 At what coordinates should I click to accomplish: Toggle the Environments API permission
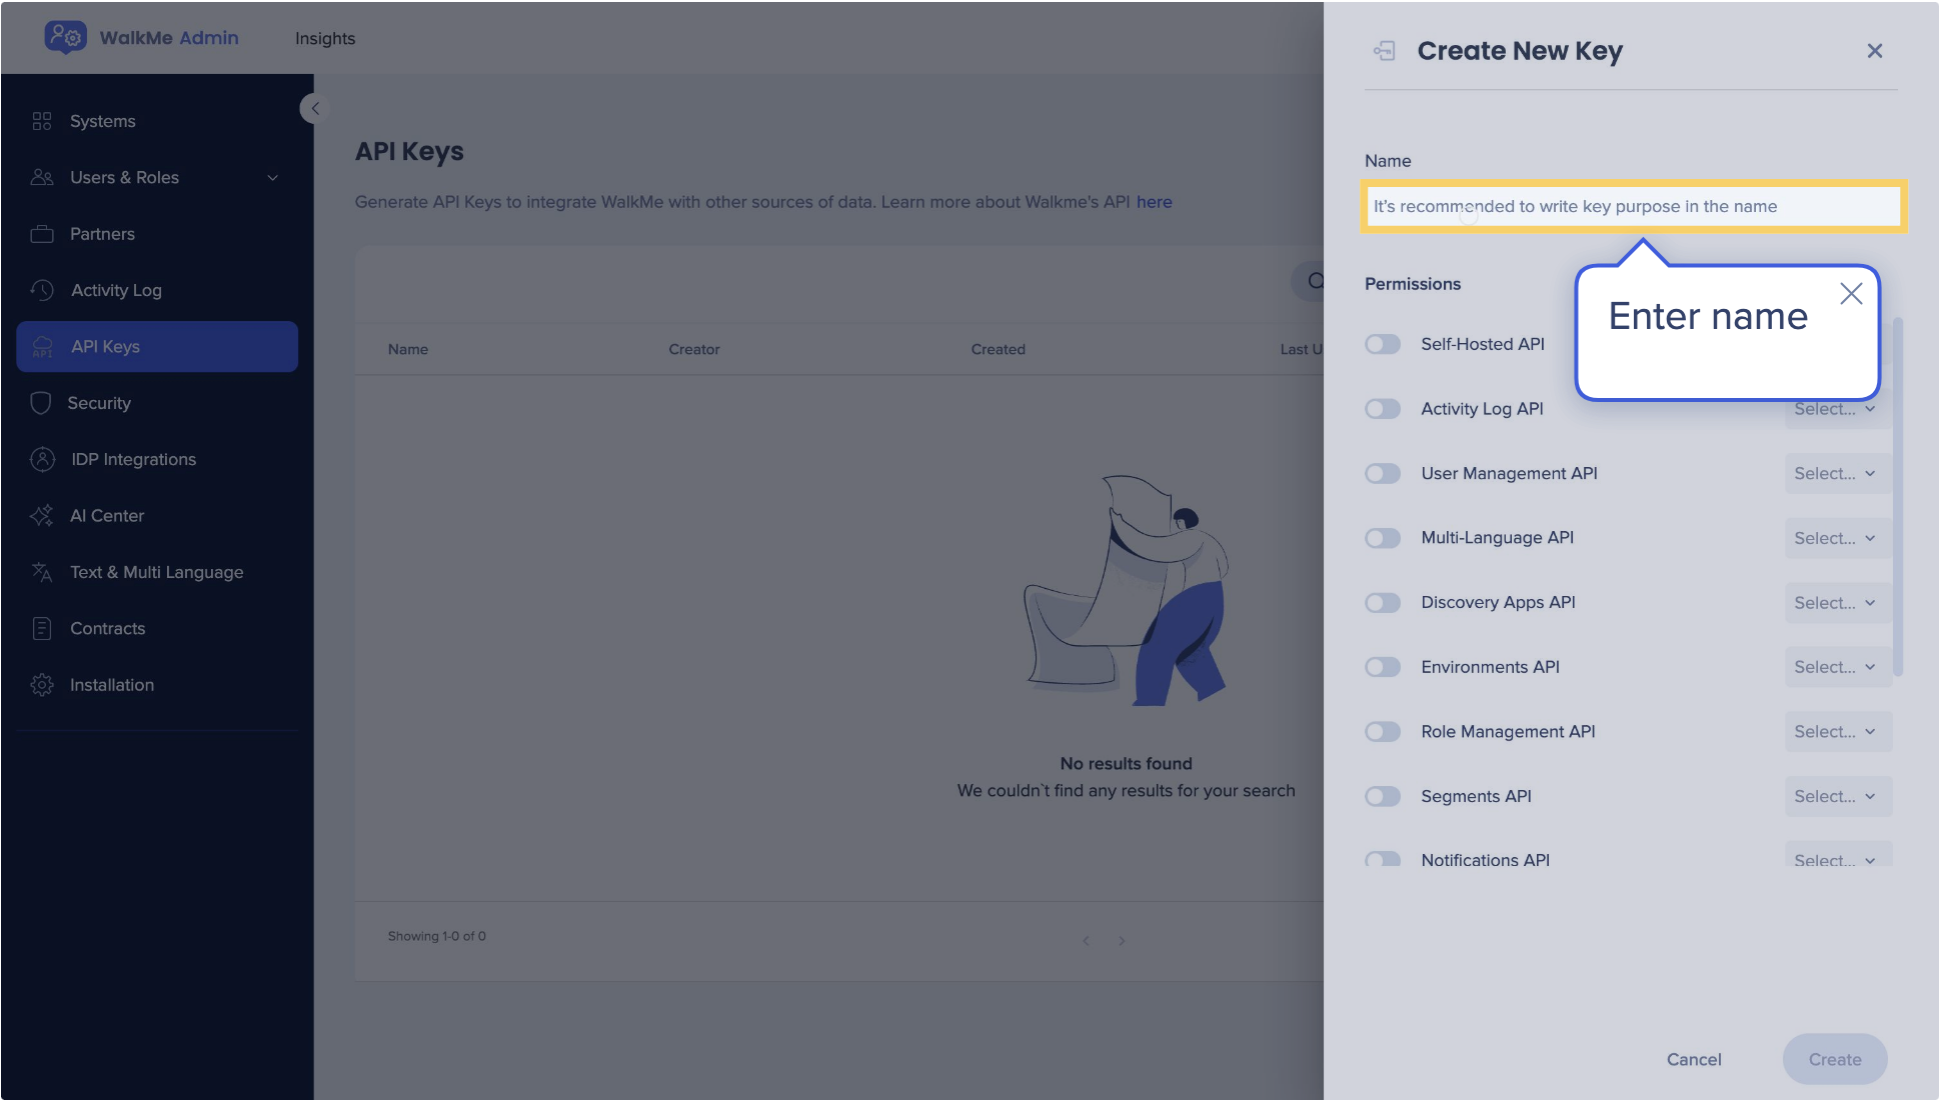tap(1383, 667)
